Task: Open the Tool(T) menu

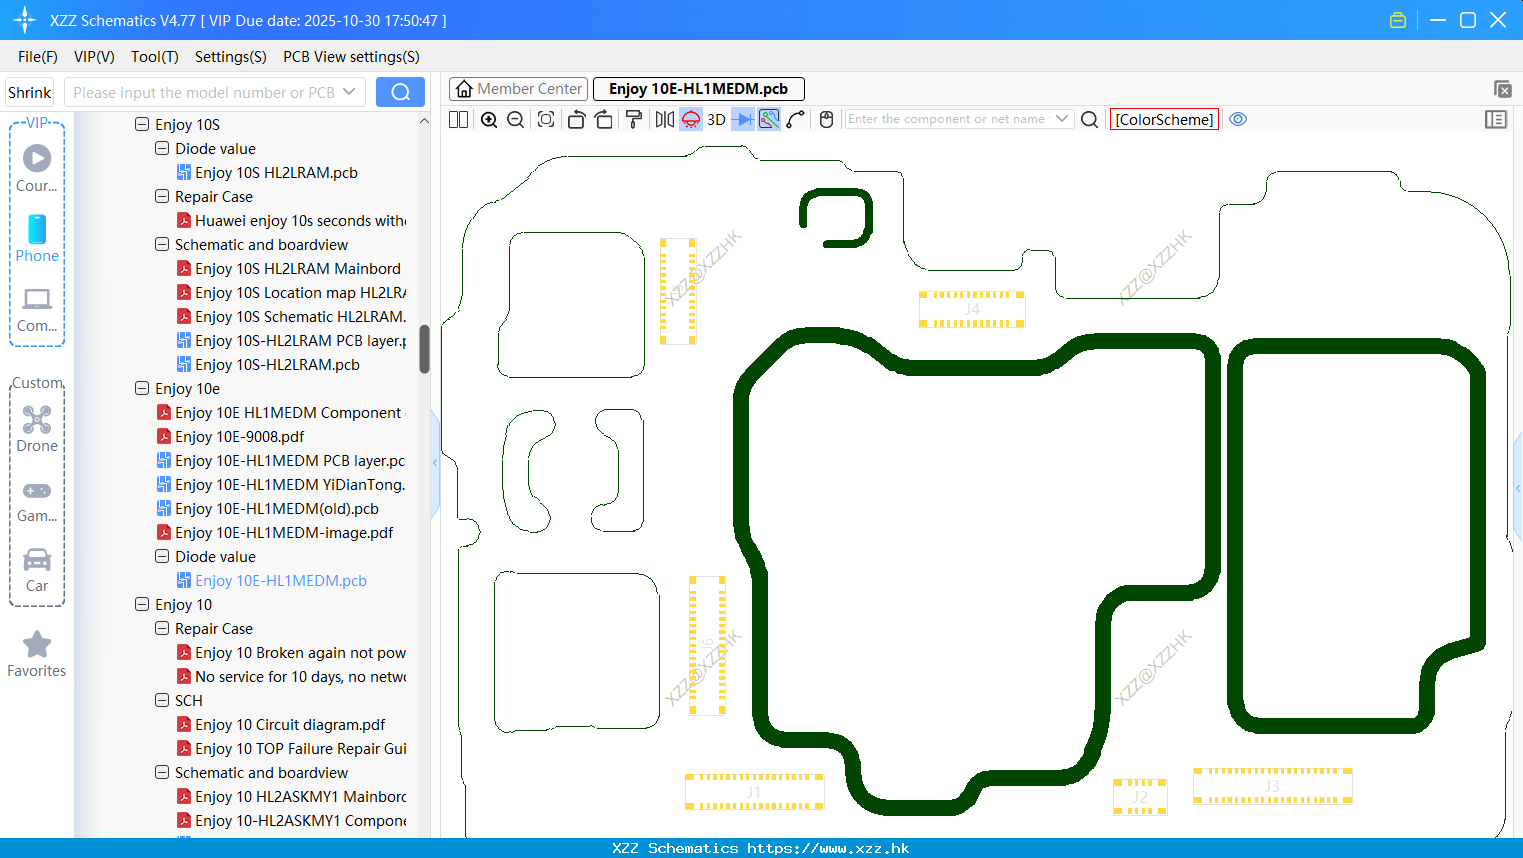Action: tap(155, 57)
